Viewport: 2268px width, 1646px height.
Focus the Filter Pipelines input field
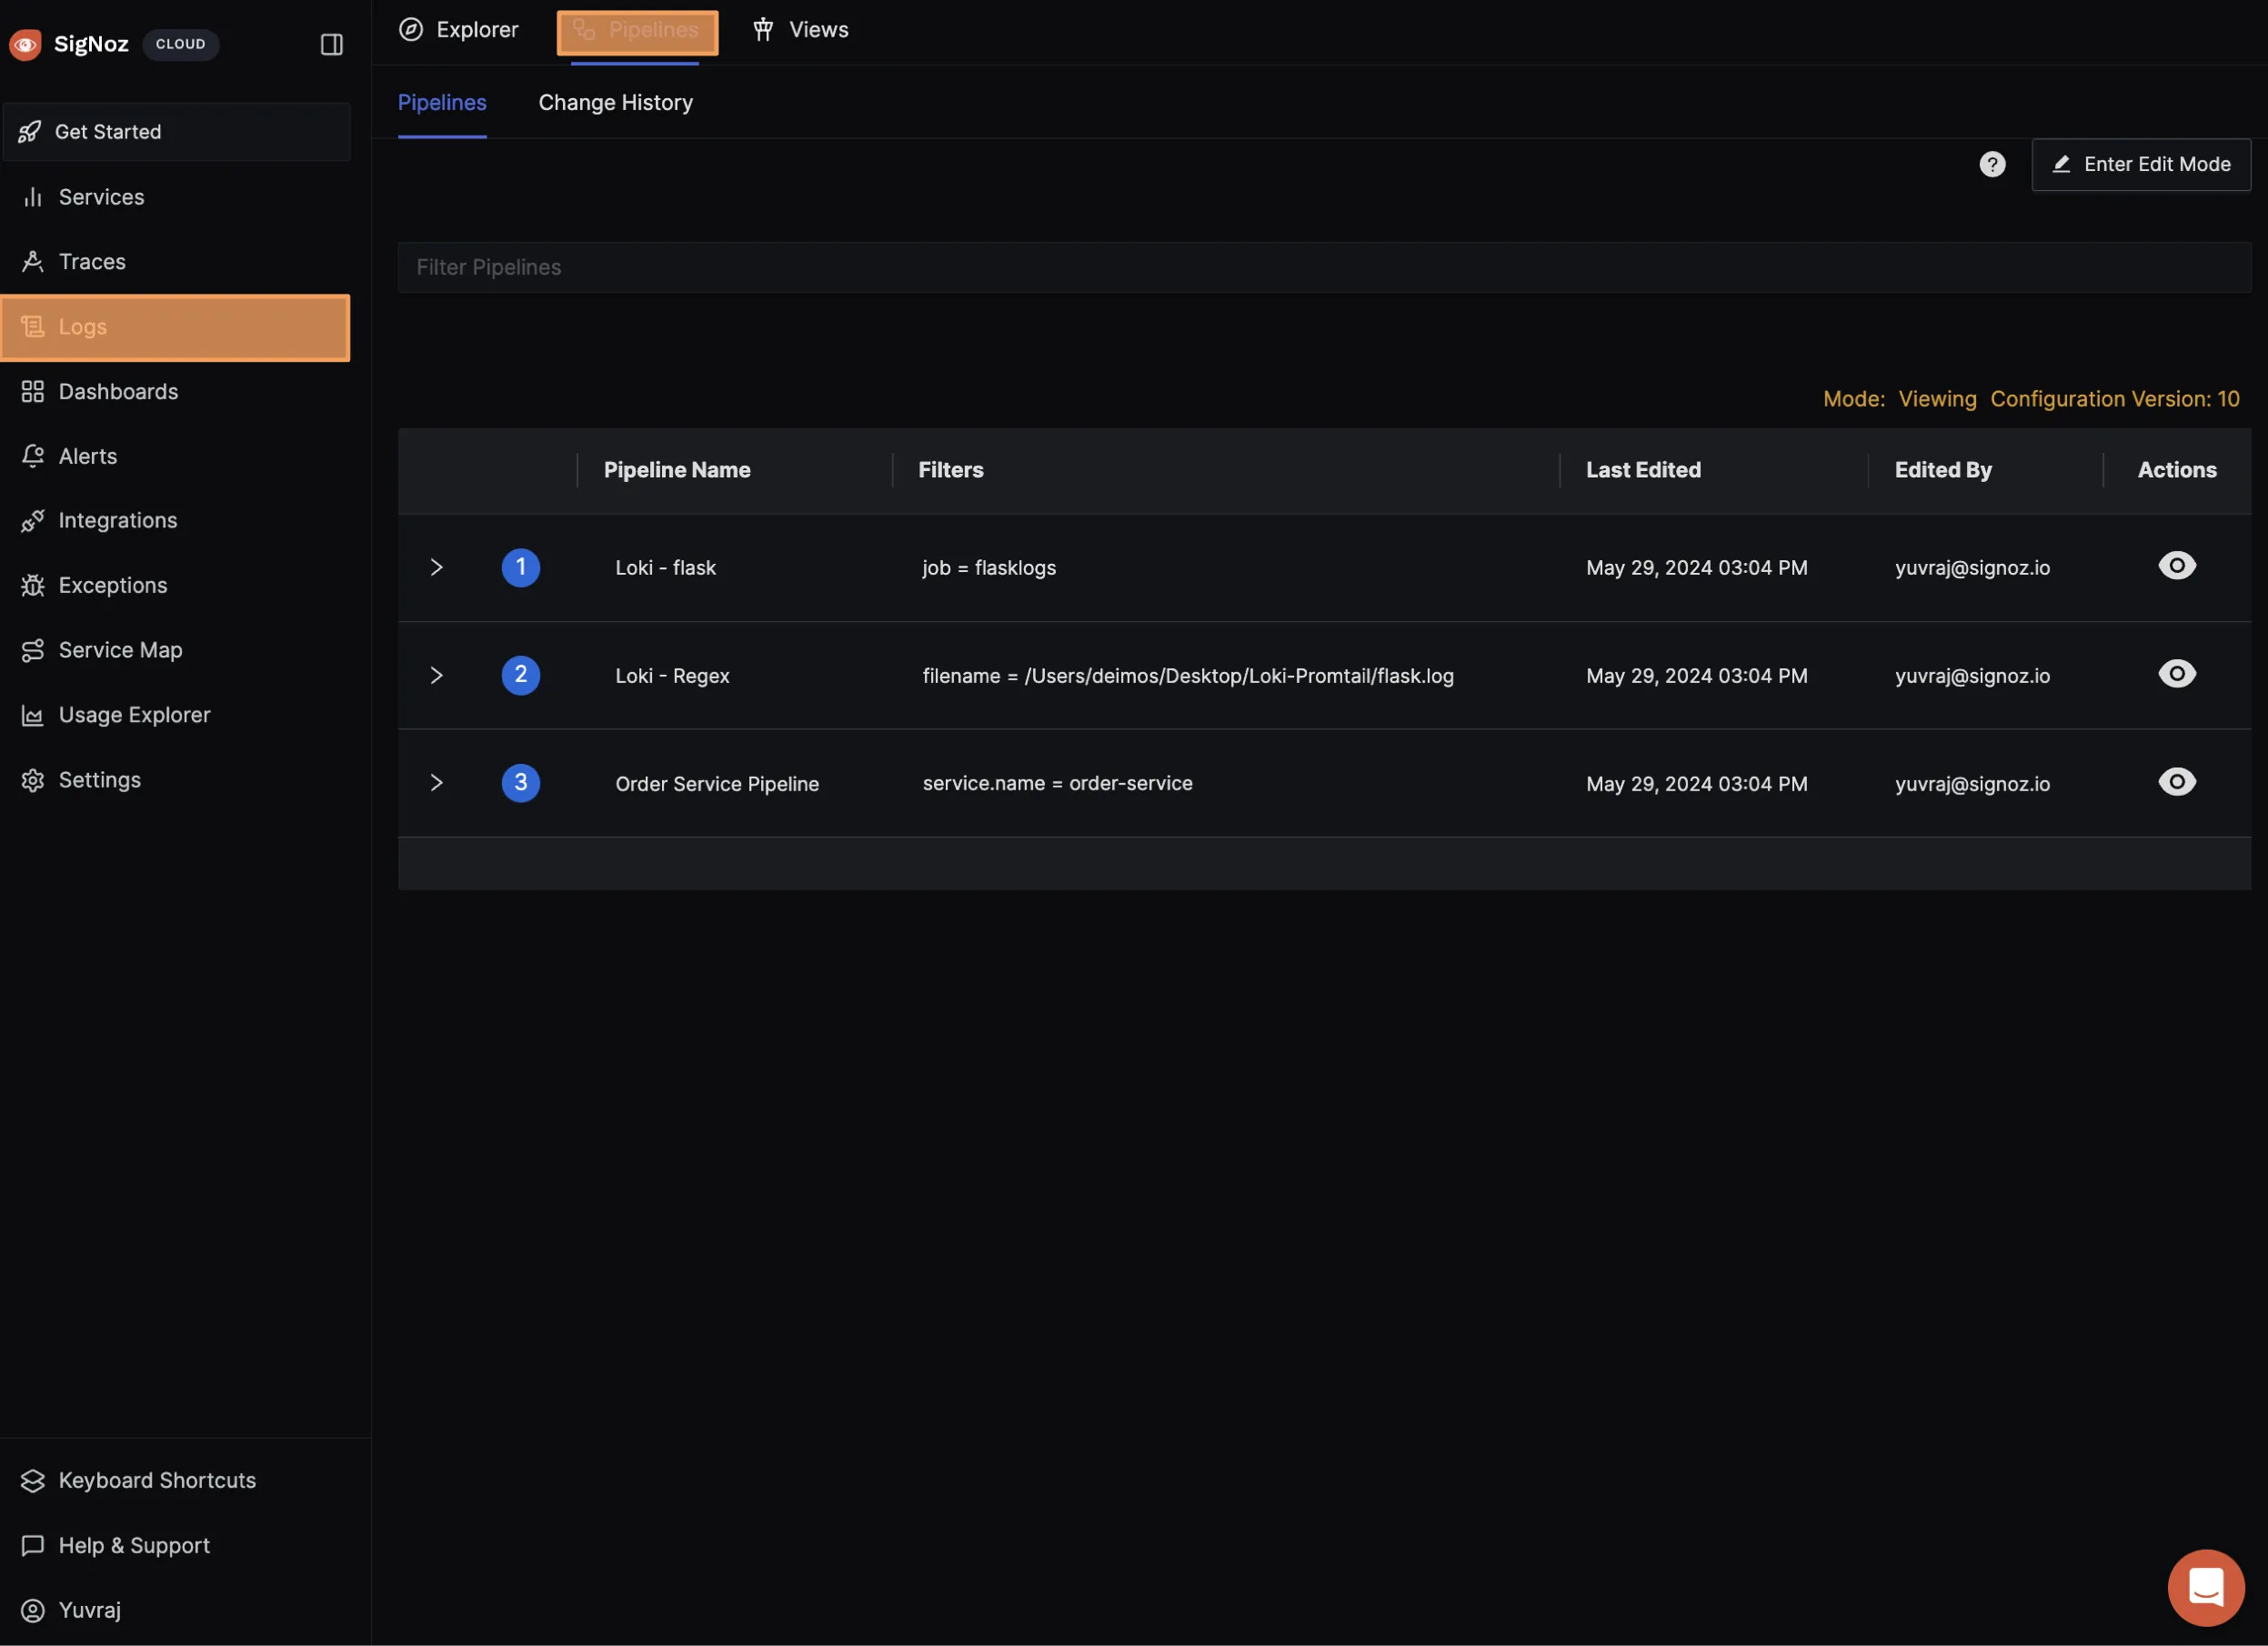[1323, 267]
